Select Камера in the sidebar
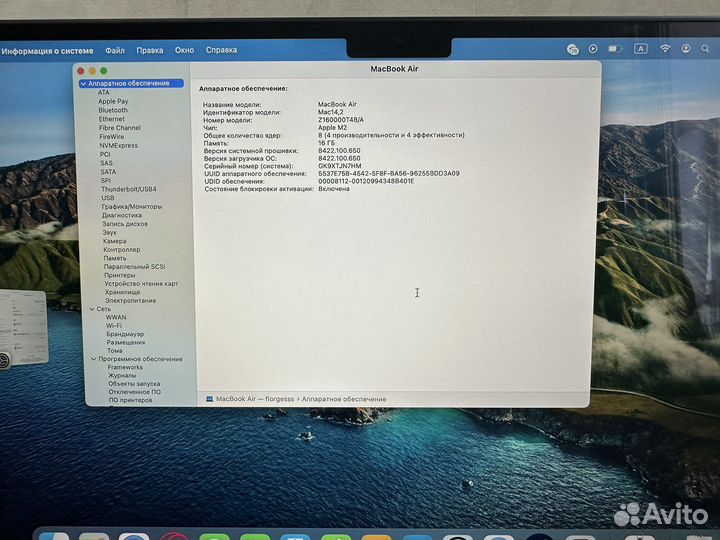The image size is (720, 540). 114,241
